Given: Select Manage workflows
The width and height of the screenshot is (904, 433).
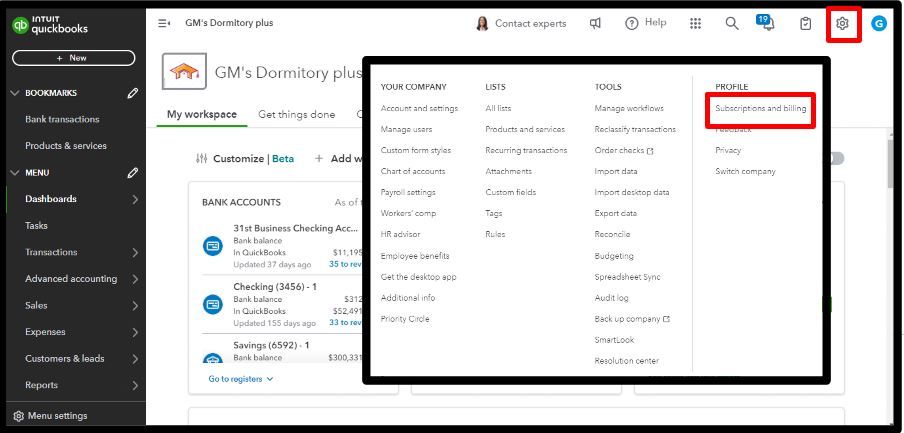Looking at the screenshot, I should (x=629, y=108).
